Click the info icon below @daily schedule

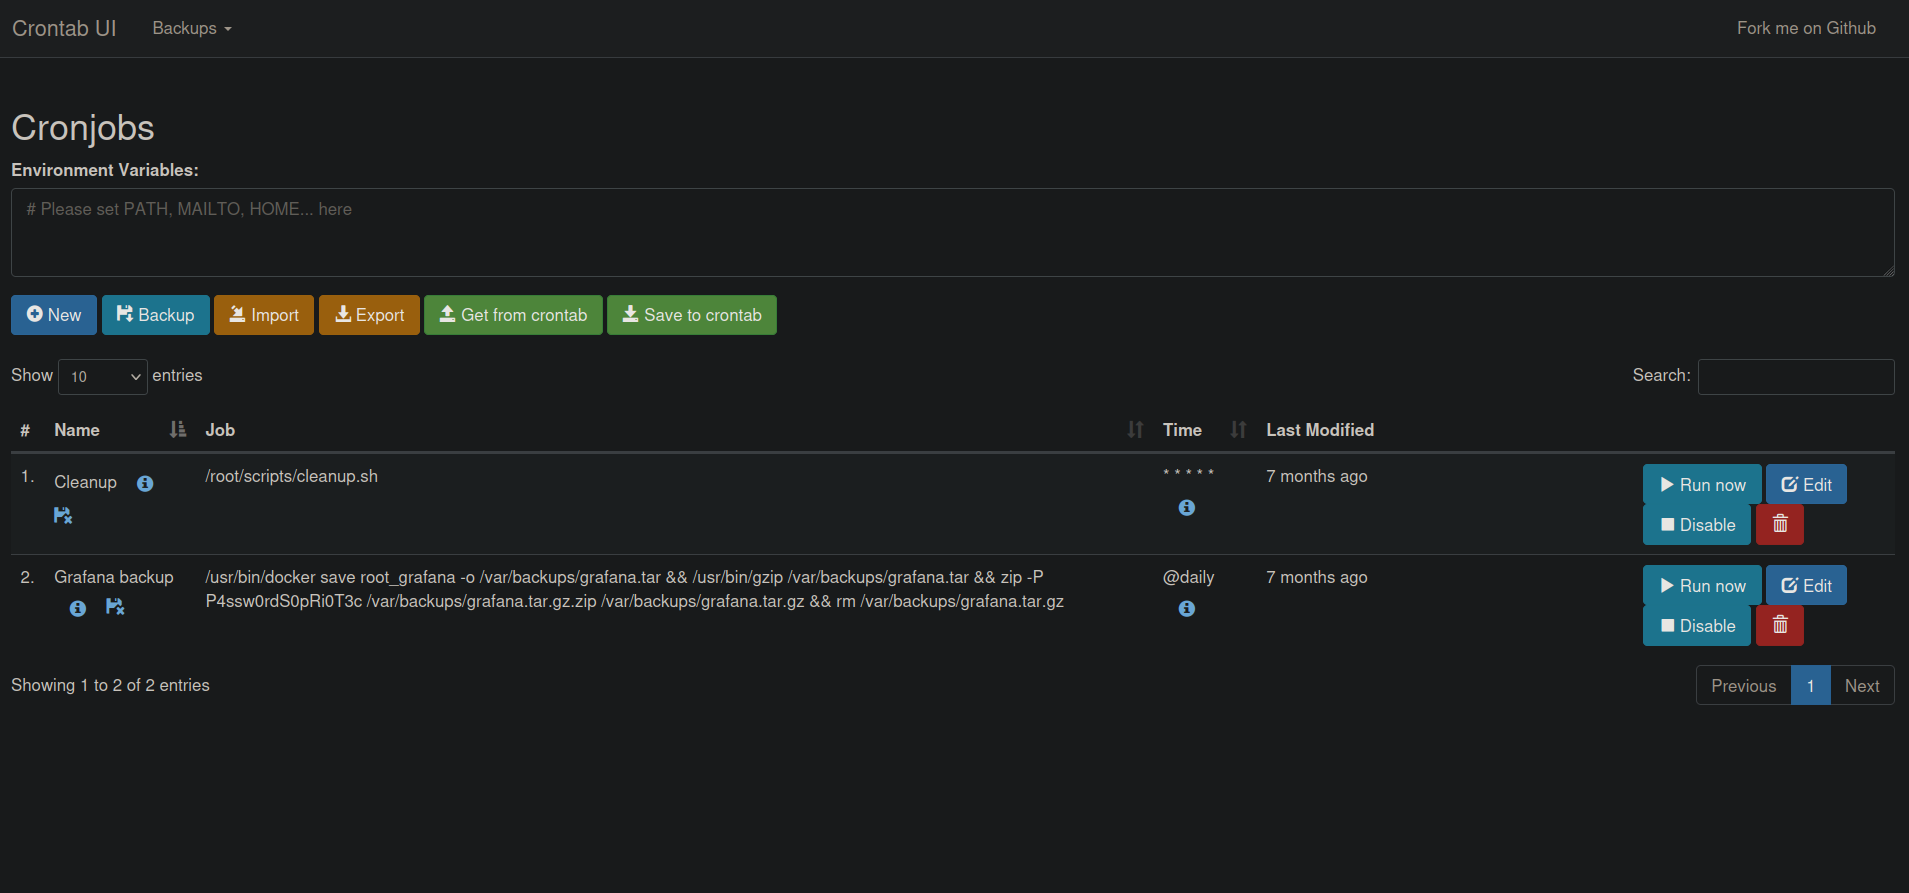point(1187,609)
